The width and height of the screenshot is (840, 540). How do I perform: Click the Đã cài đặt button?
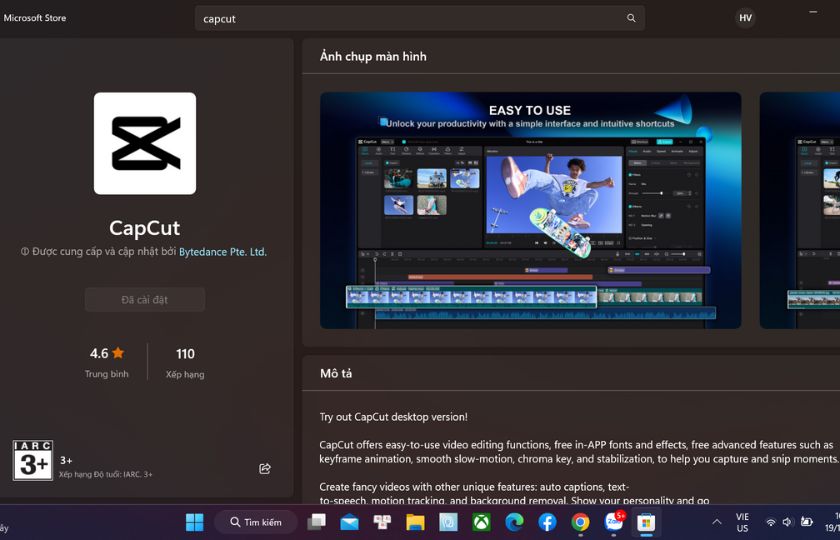click(145, 300)
